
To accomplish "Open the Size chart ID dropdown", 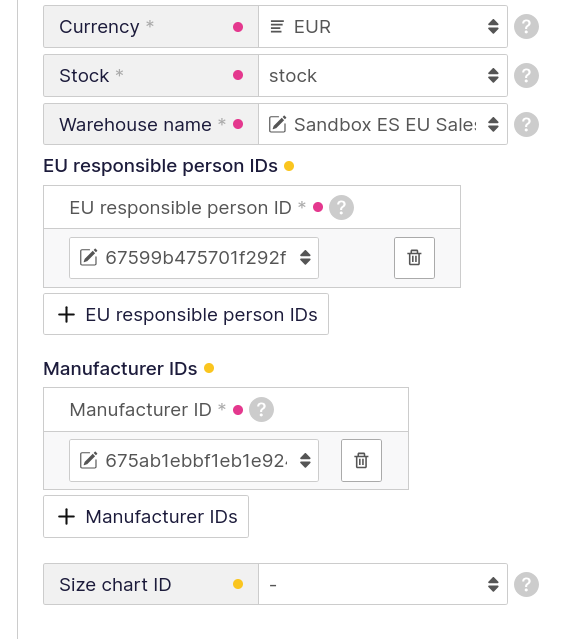I will point(383,584).
